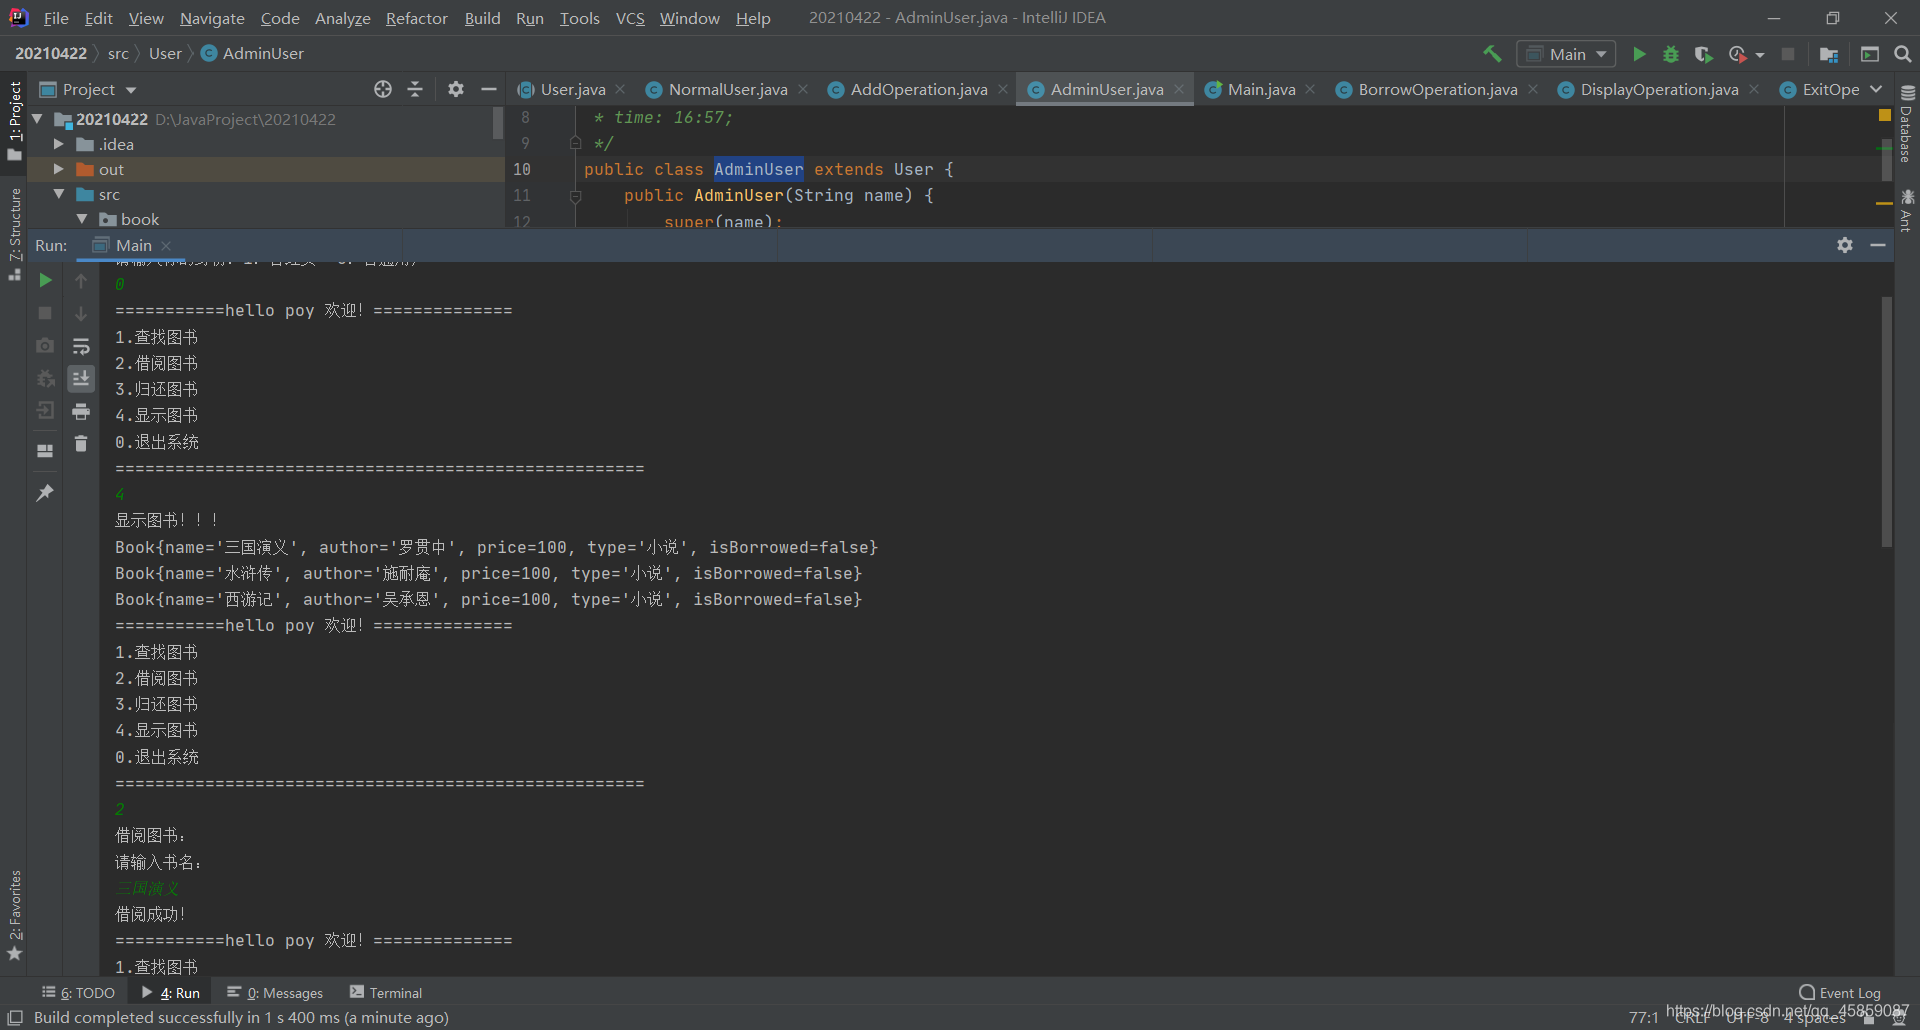Start debugging with the bug icon
The height and width of the screenshot is (1030, 1920).
pyautogui.click(x=1671, y=54)
